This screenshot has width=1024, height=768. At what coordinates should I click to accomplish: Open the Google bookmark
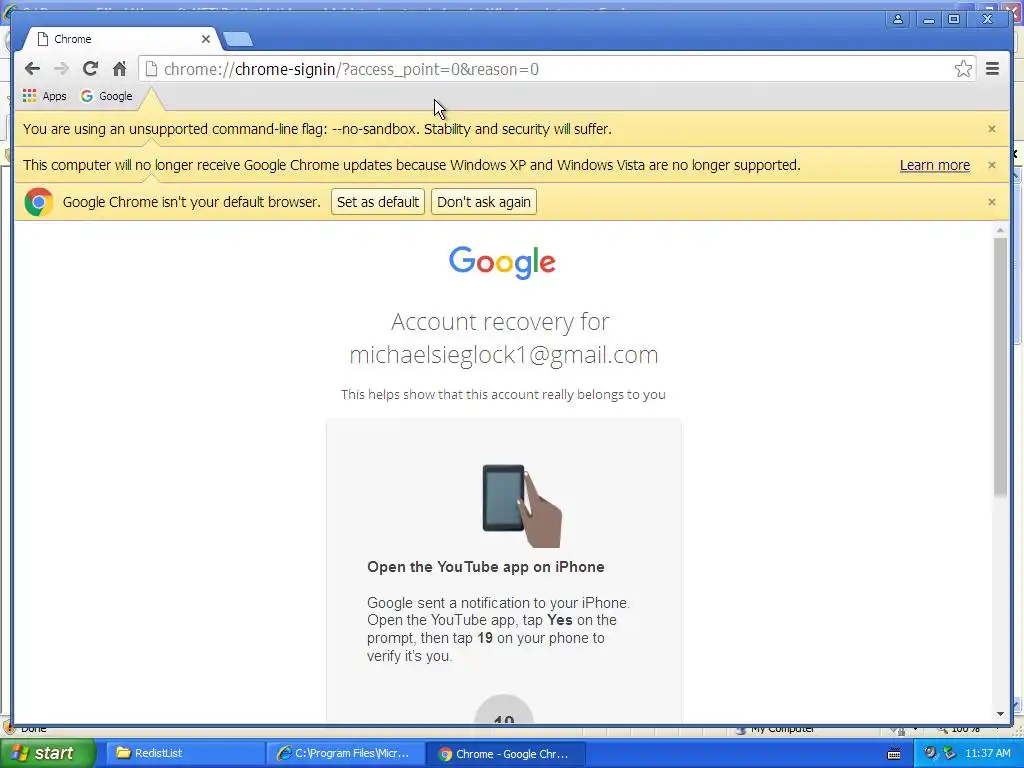pyautogui.click(x=106, y=96)
